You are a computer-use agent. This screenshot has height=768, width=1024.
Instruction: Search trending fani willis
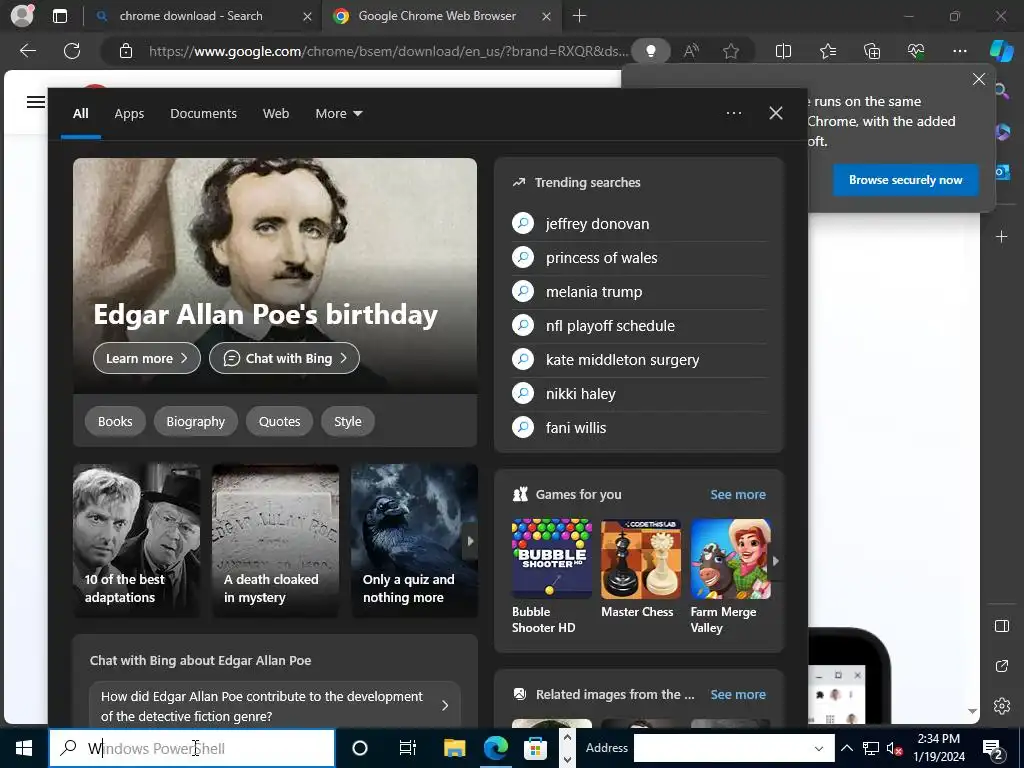[x=640, y=428]
